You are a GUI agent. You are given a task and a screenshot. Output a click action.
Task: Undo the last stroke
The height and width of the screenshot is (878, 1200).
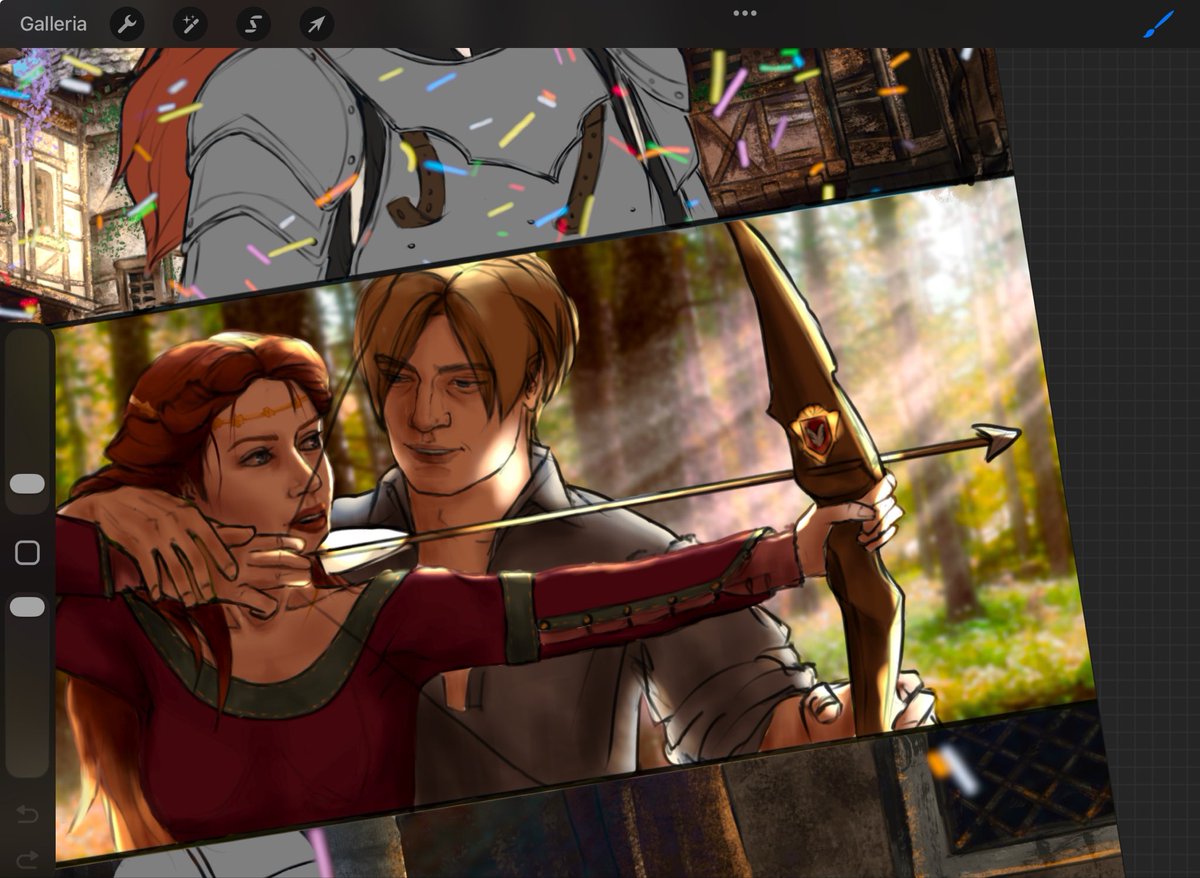[27, 815]
